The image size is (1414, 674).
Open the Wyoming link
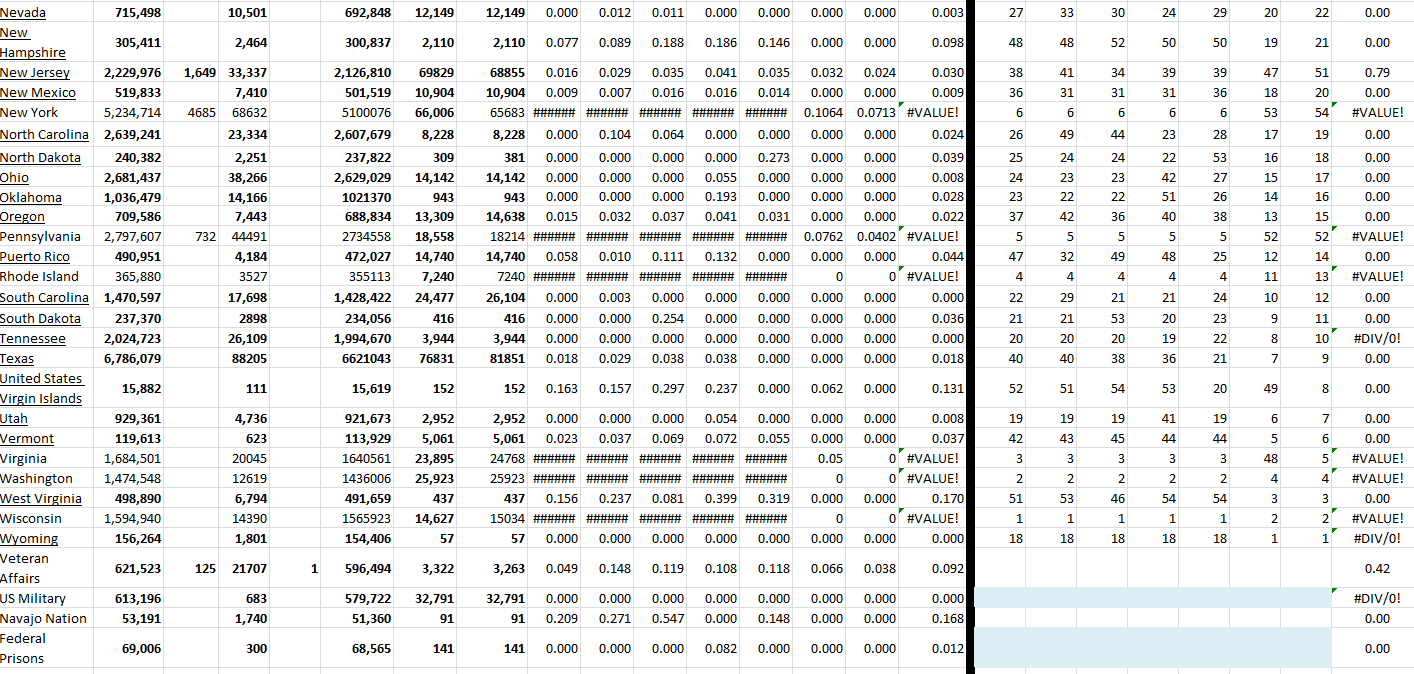point(29,538)
